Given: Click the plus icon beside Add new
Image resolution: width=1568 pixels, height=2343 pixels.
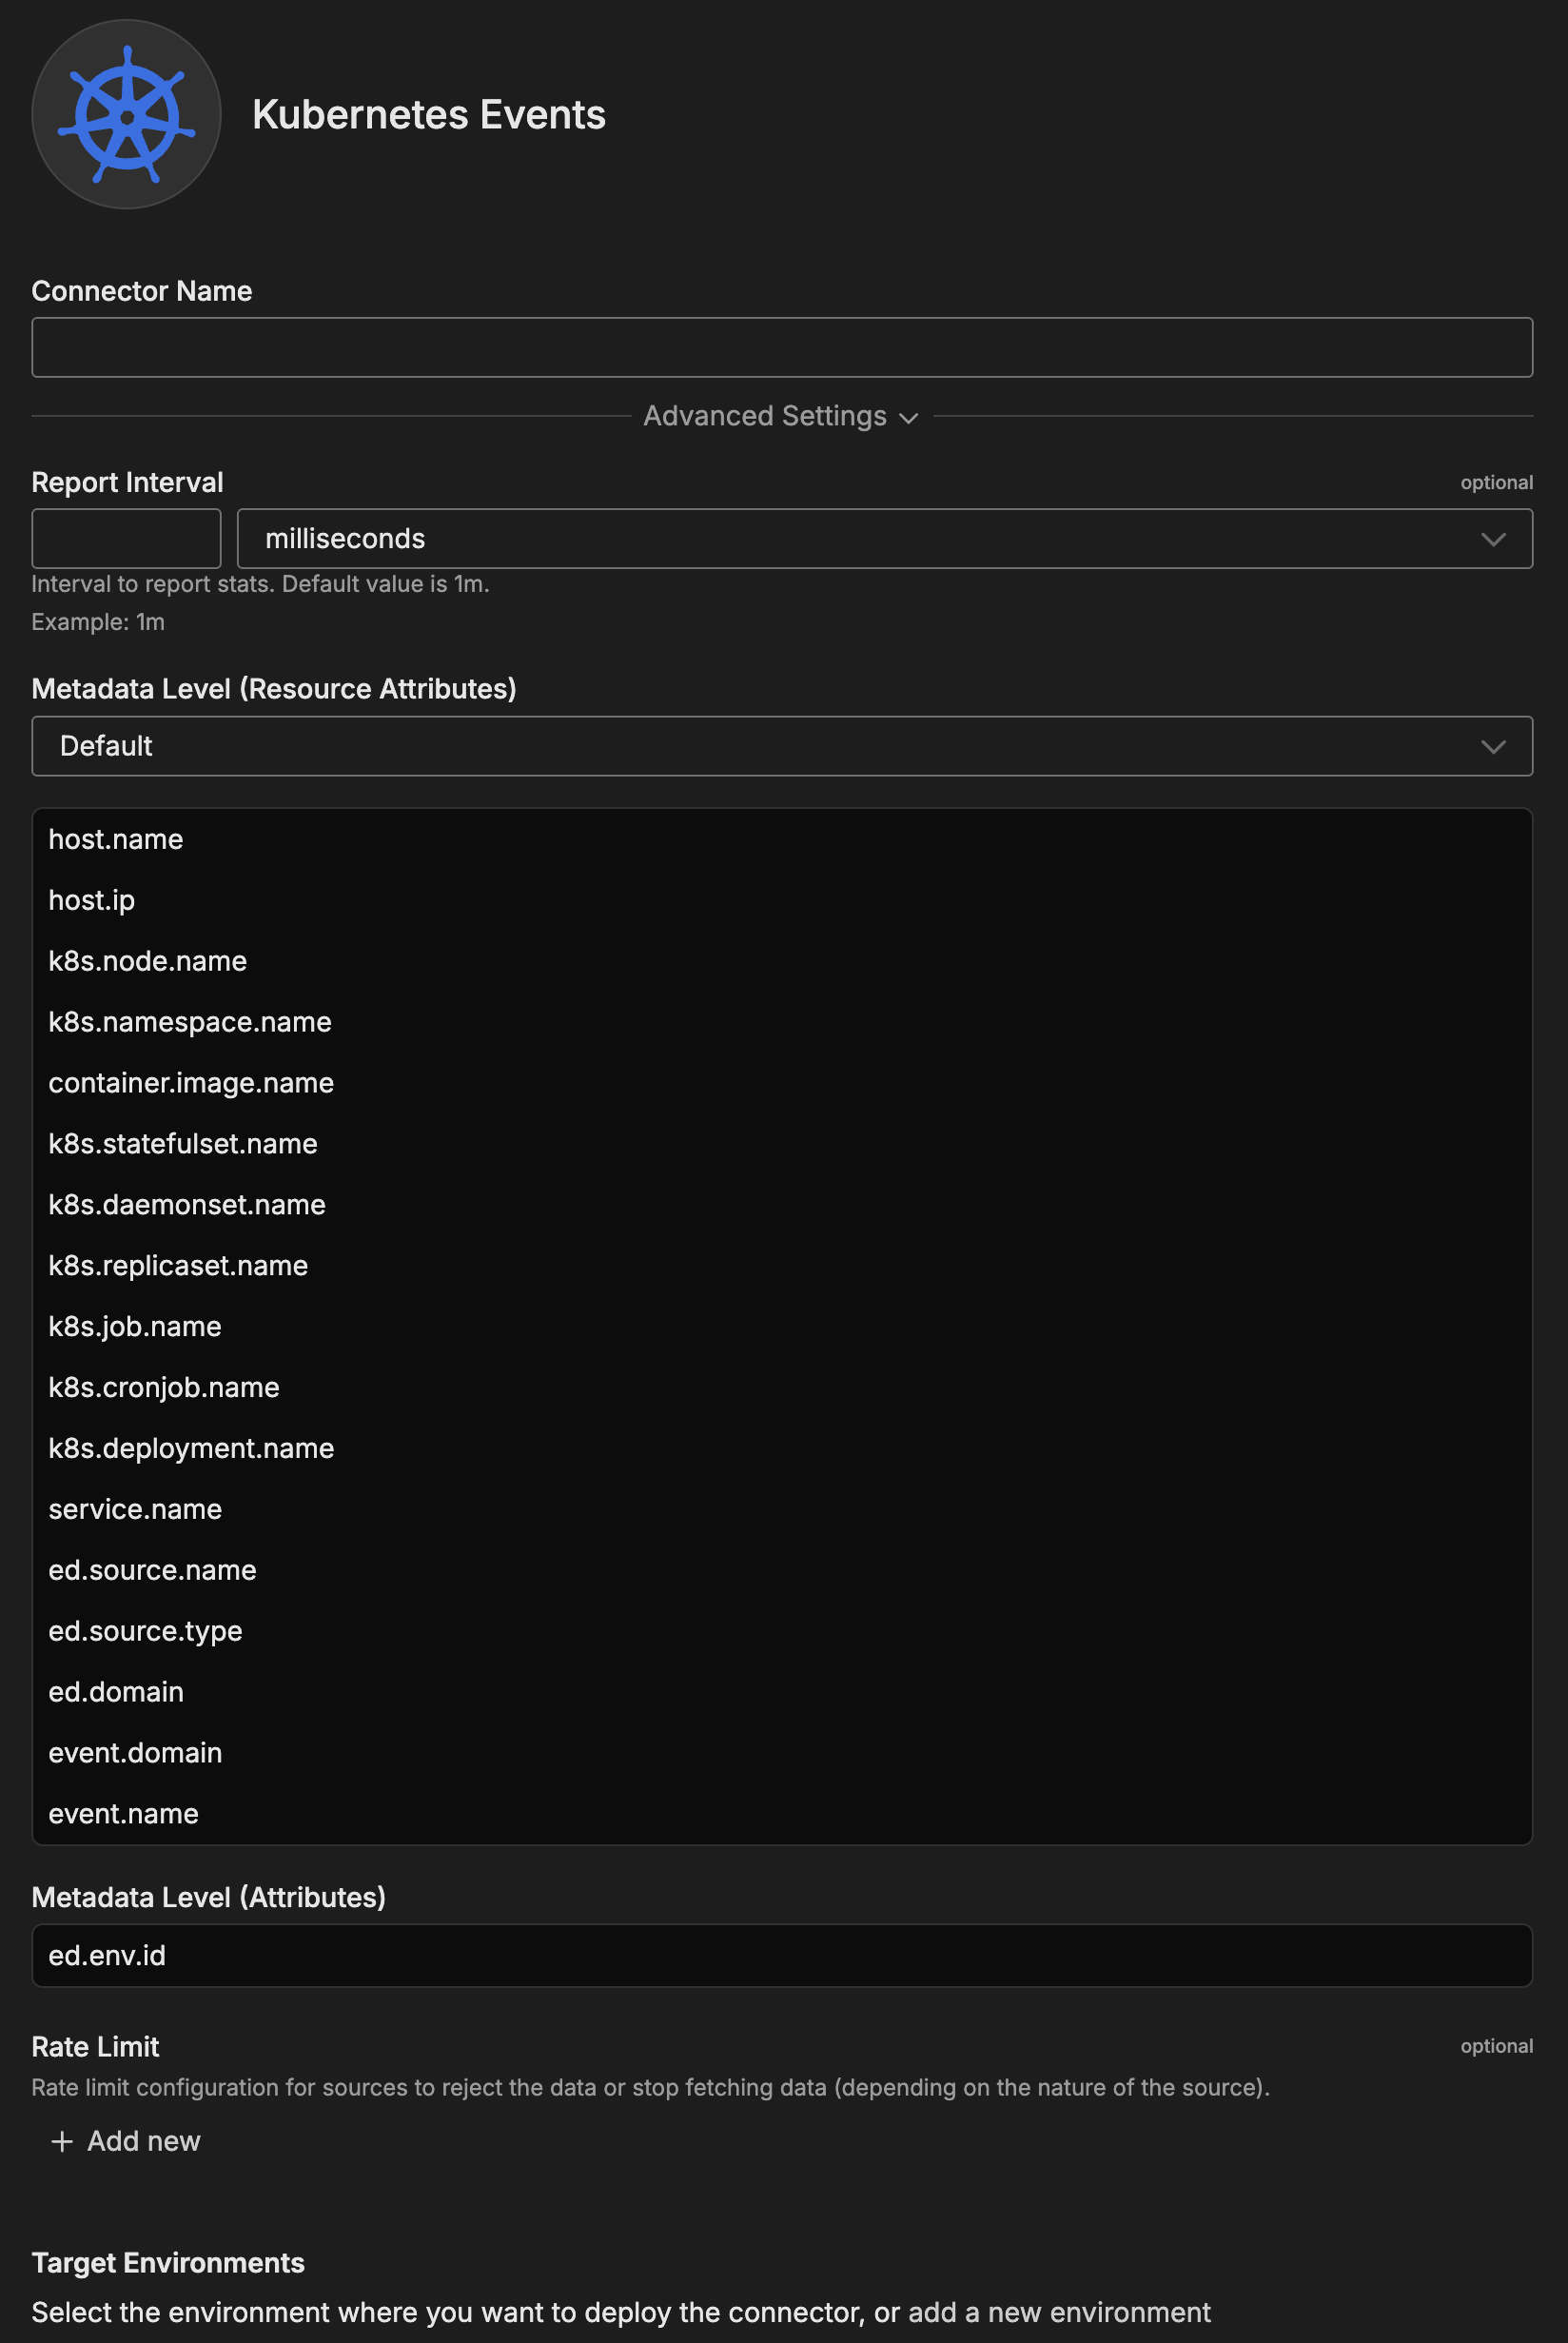Looking at the screenshot, I should tap(62, 2141).
